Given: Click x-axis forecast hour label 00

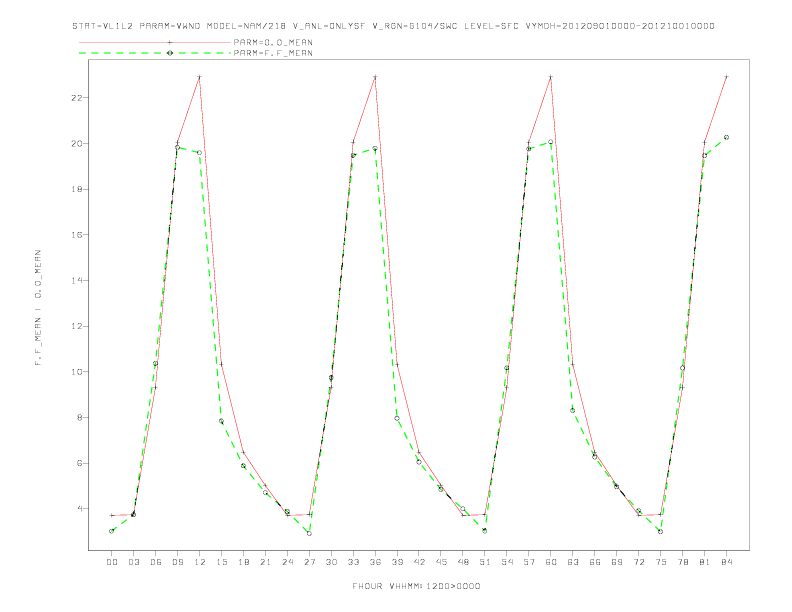Looking at the screenshot, I should click(x=112, y=562).
